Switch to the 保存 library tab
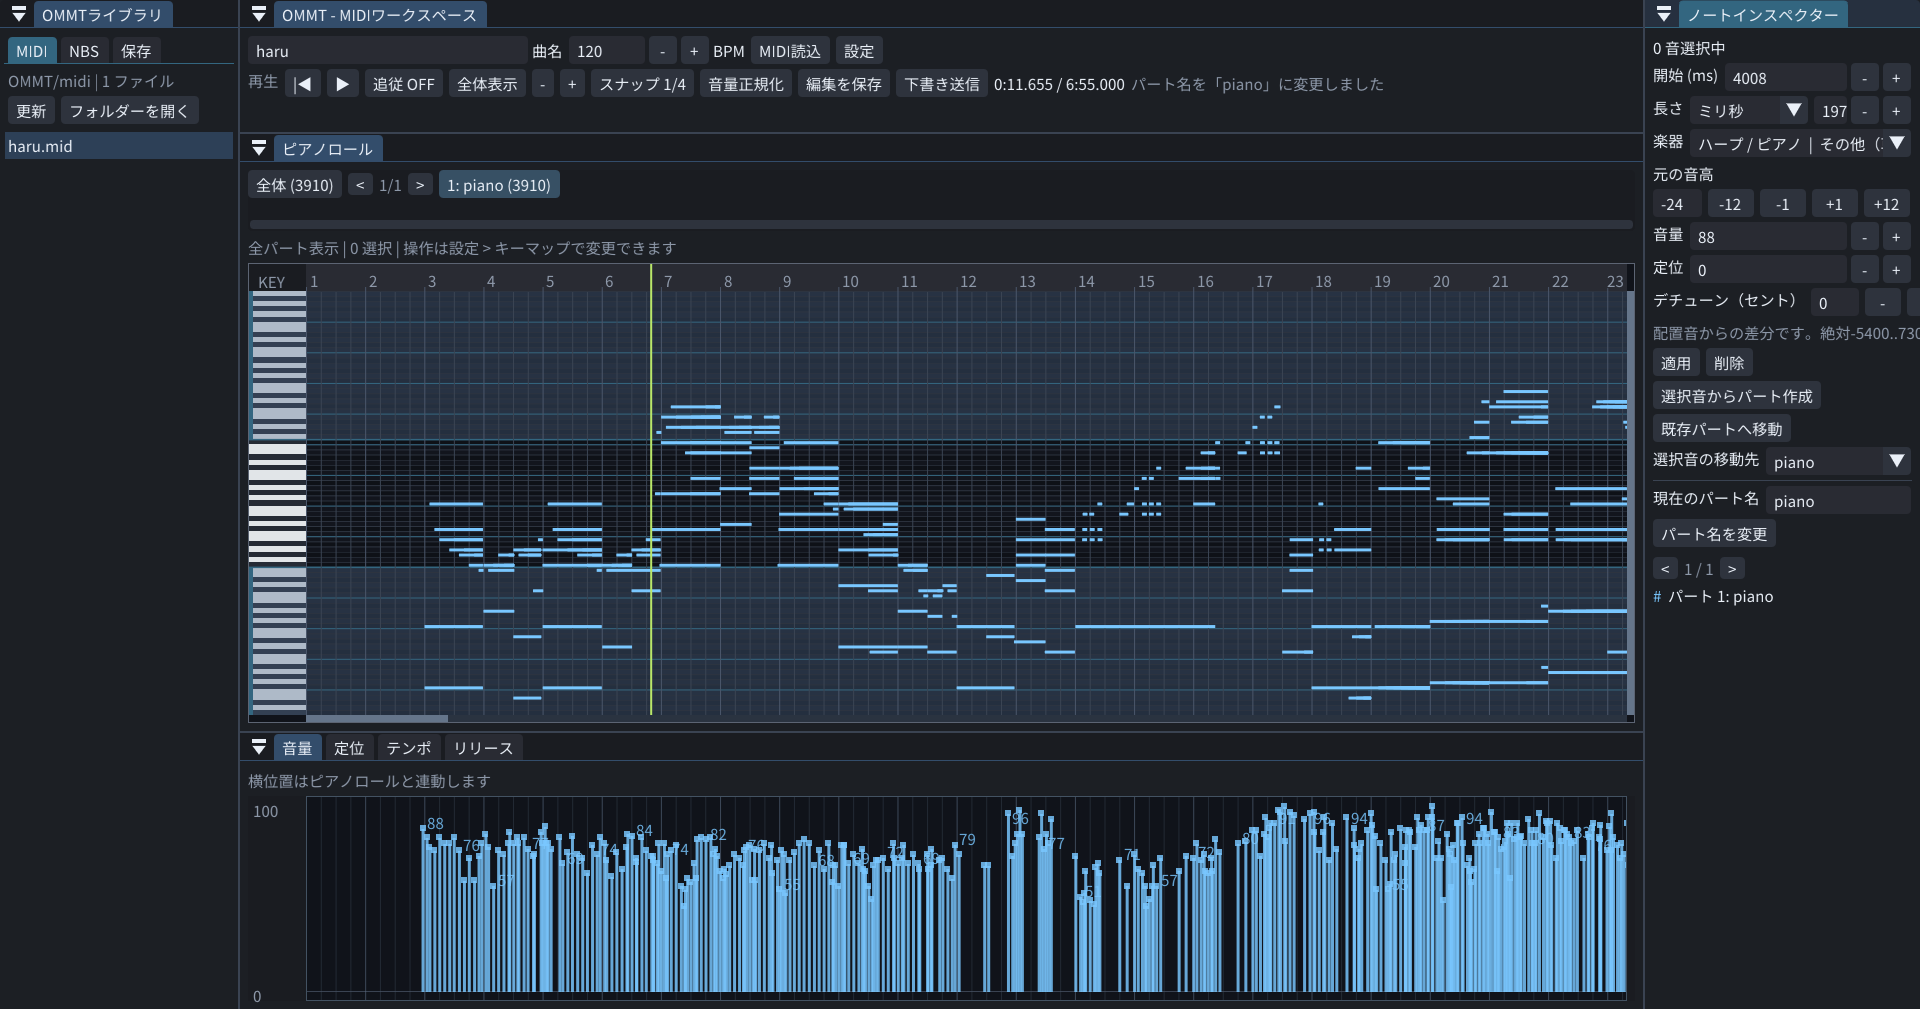1920x1009 pixels. point(136,51)
